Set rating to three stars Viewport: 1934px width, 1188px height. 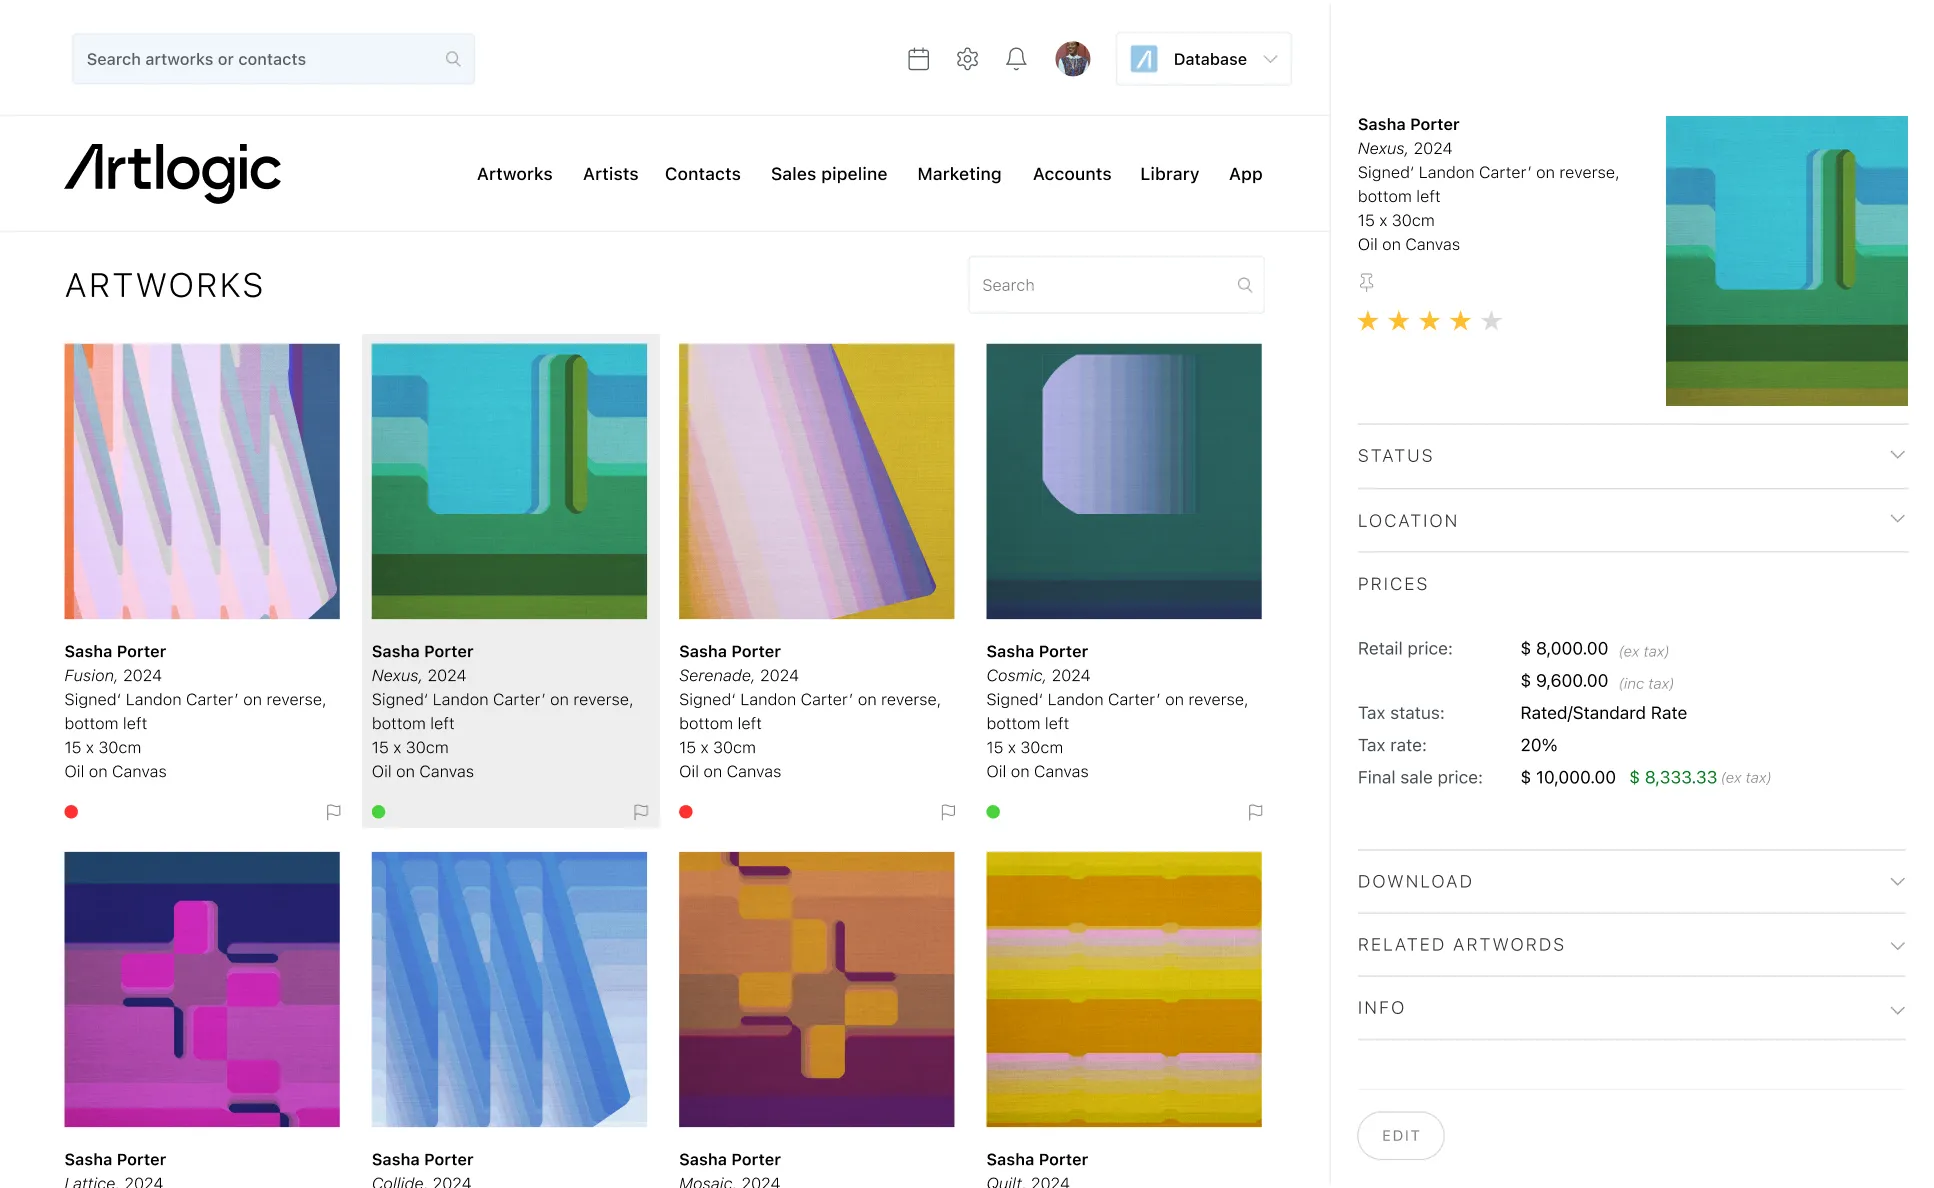pyautogui.click(x=1430, y=321)
